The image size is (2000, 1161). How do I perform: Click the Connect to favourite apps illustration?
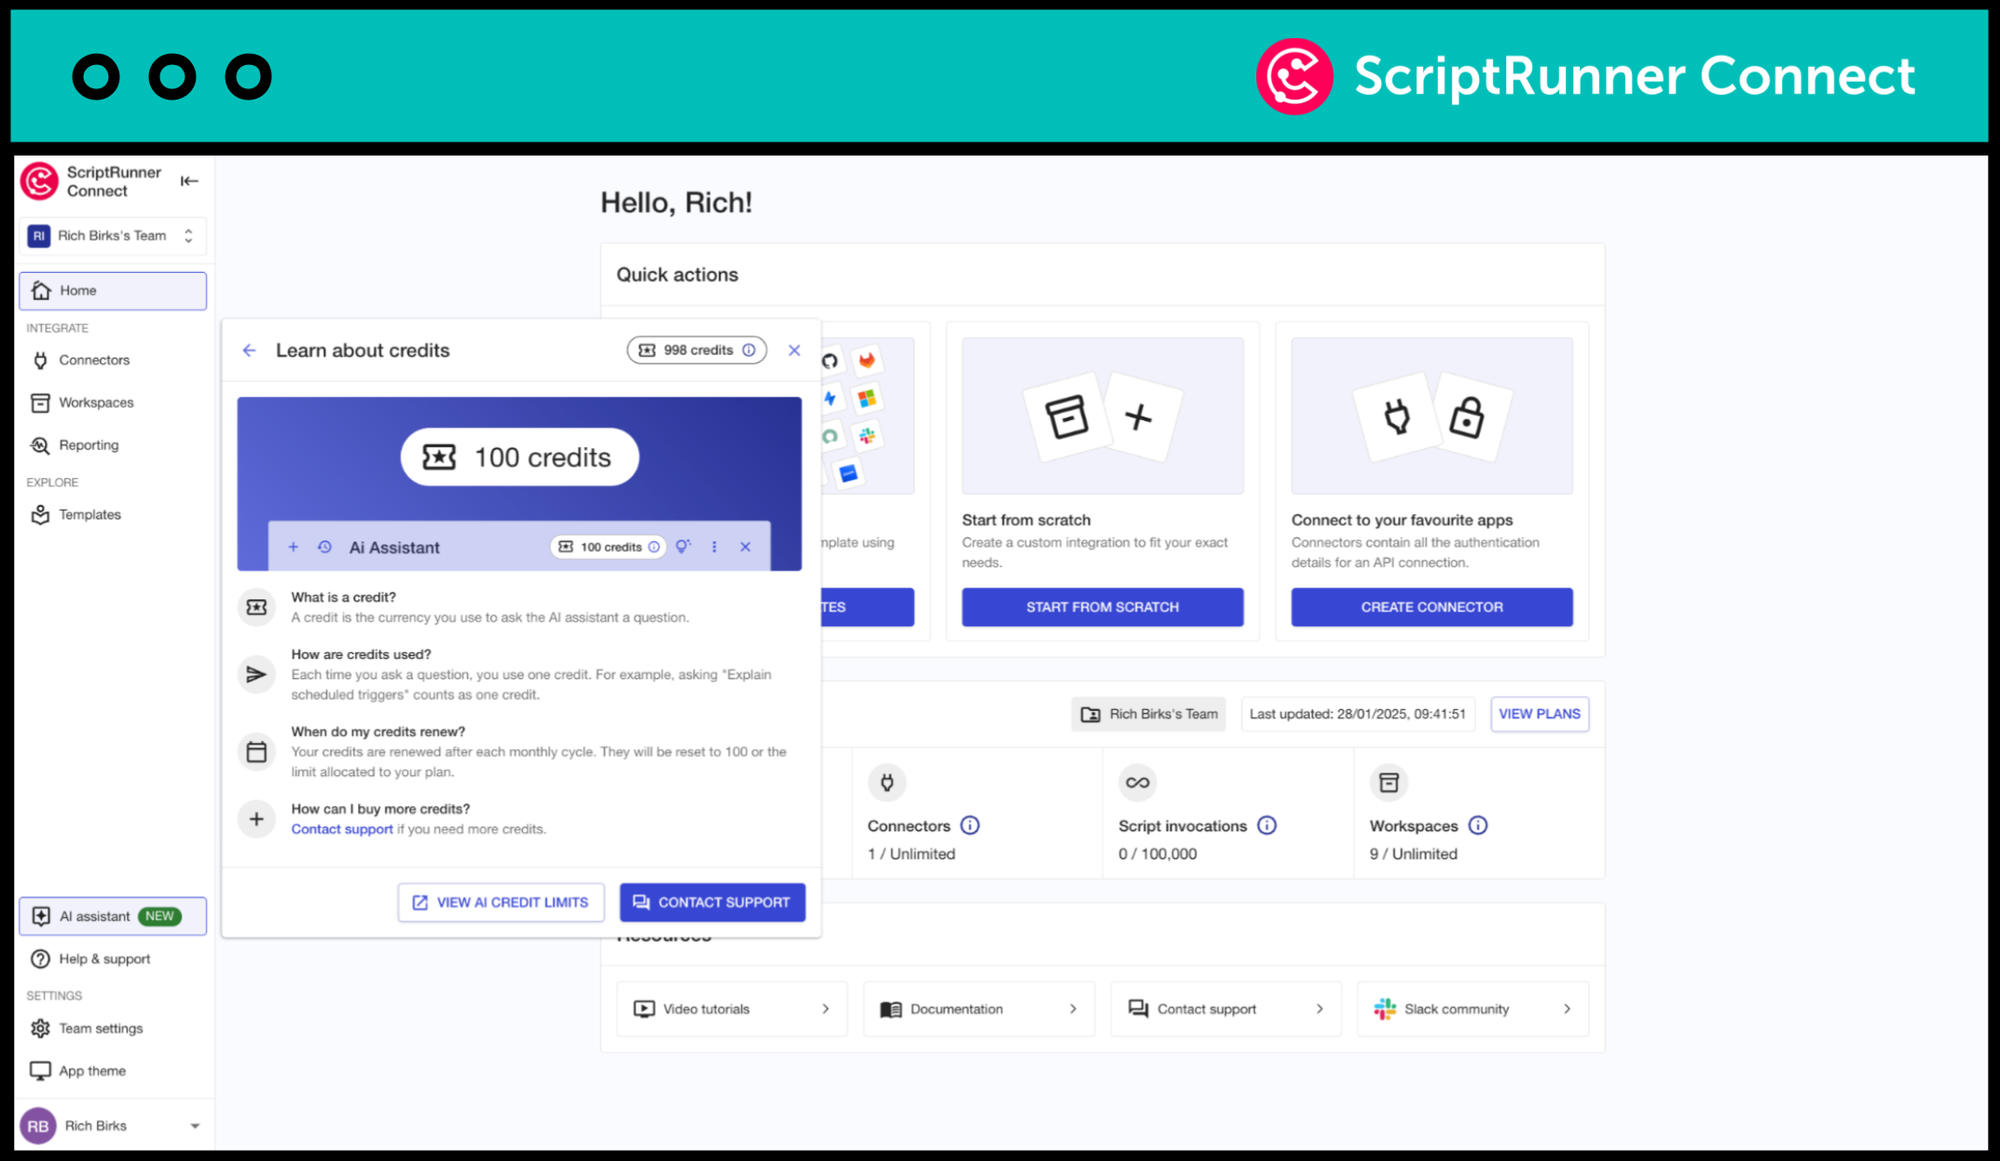tap(1431, 416)
